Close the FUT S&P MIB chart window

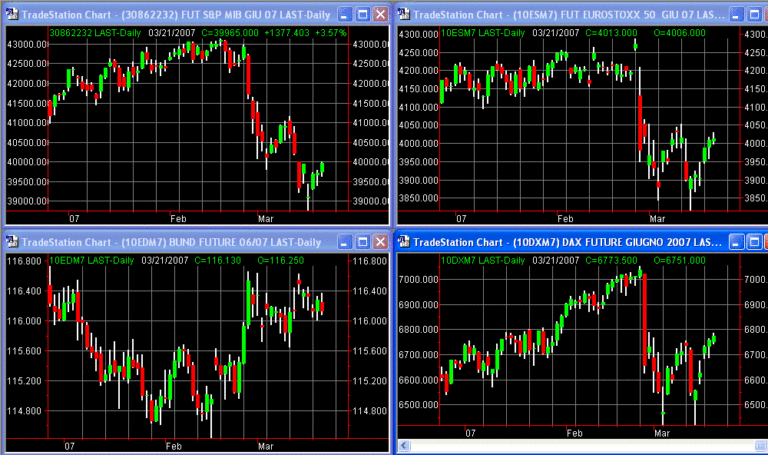(380, 14)
